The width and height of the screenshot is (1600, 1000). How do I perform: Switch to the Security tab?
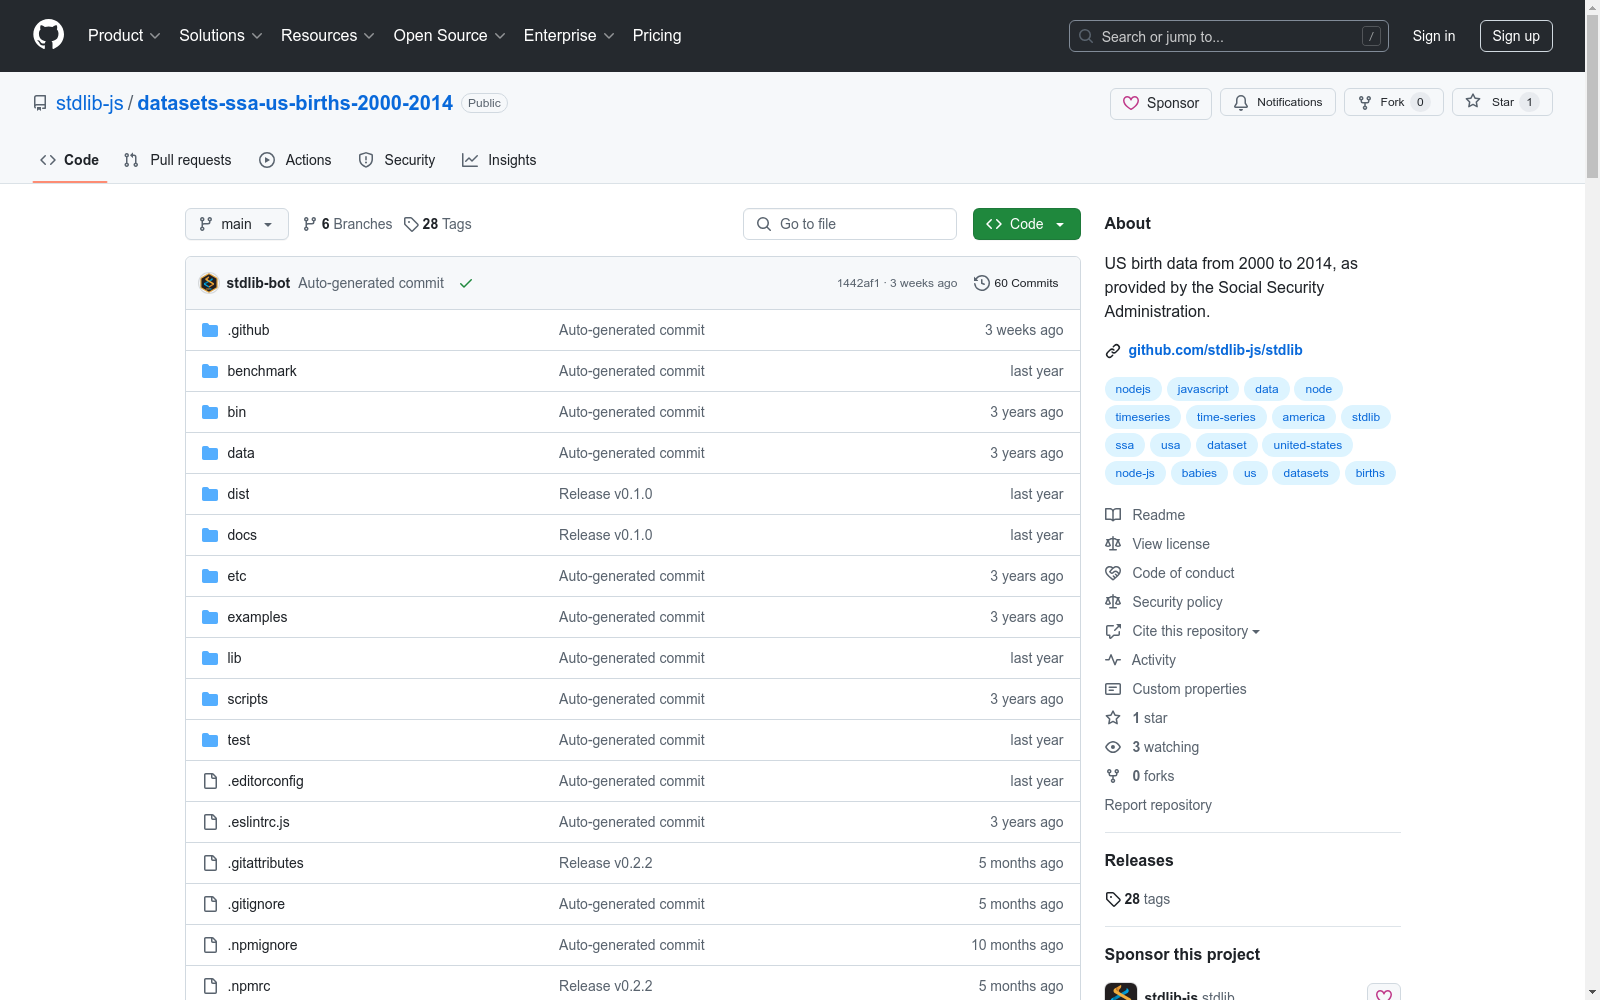397,160
